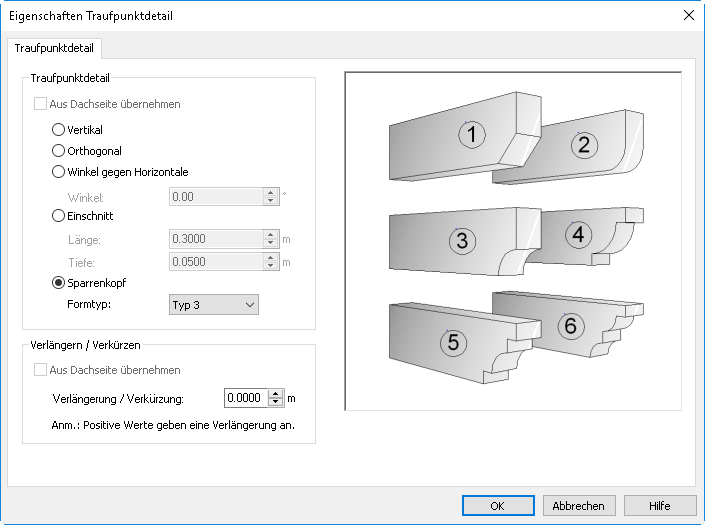
Task: Increase Verlängerung / Verkürzung value with up arrow
Action: [x=276, y=394]
